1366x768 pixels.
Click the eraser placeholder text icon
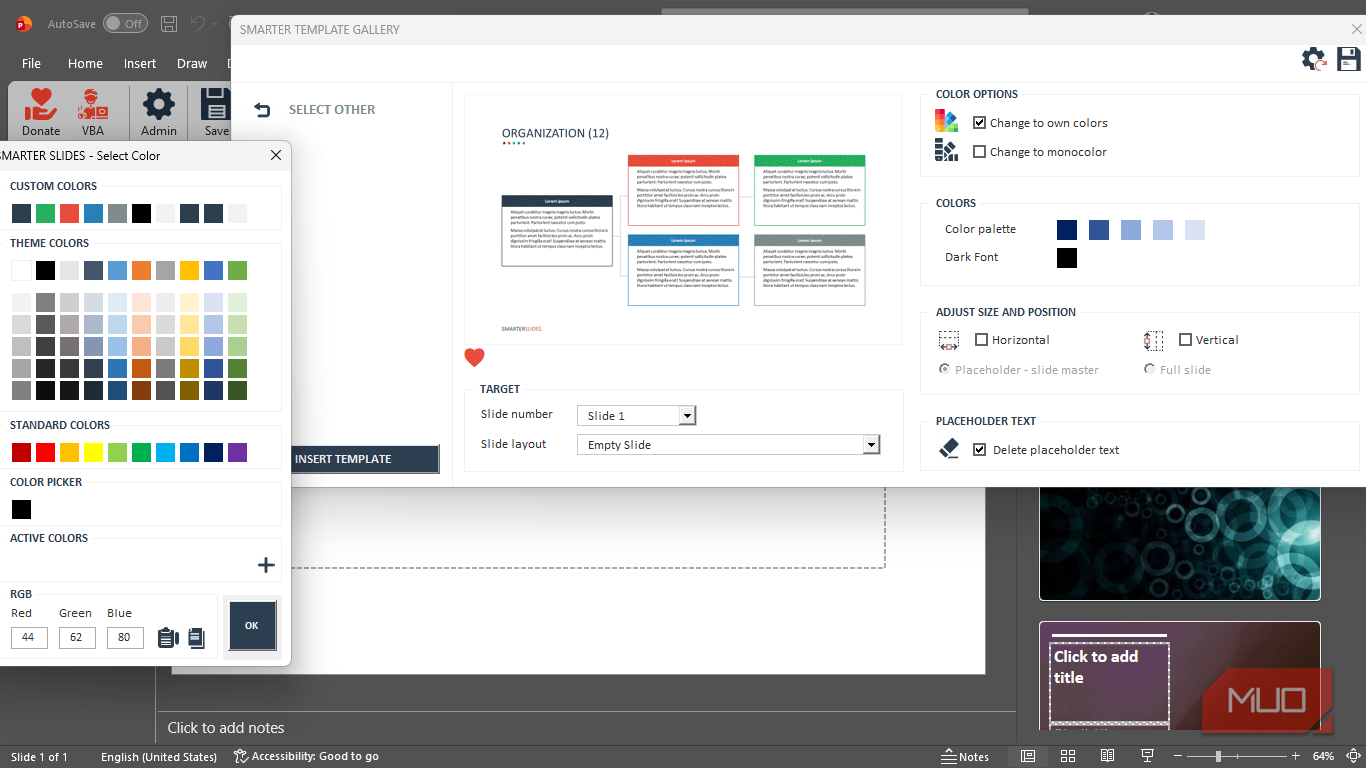pos(949,449)
